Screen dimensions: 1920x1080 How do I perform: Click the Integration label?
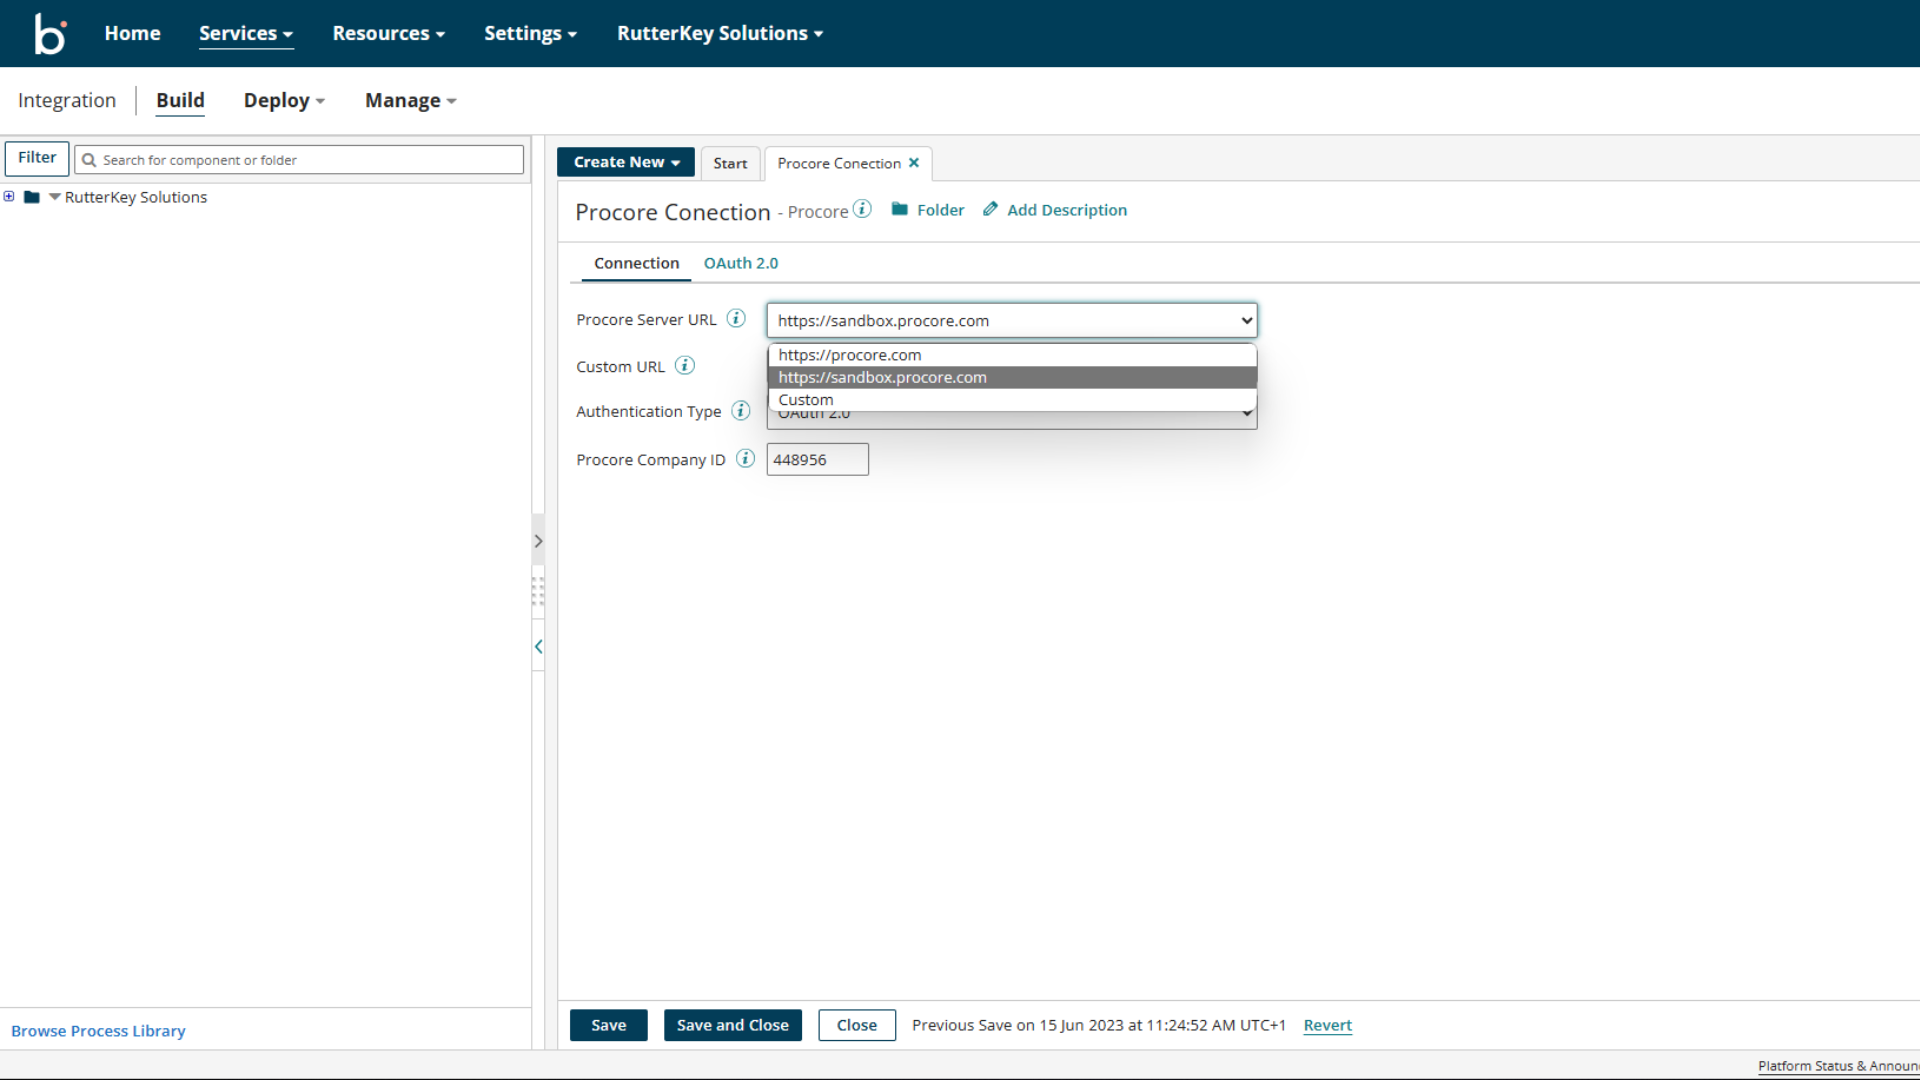point(67,100)
